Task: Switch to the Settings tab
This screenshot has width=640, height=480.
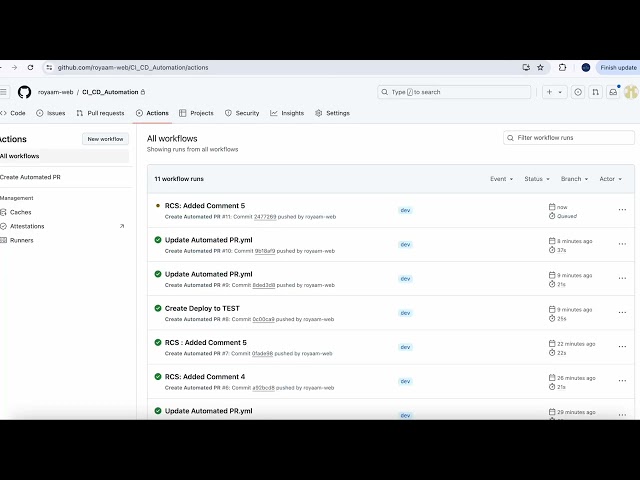Action: coord(332,113)
